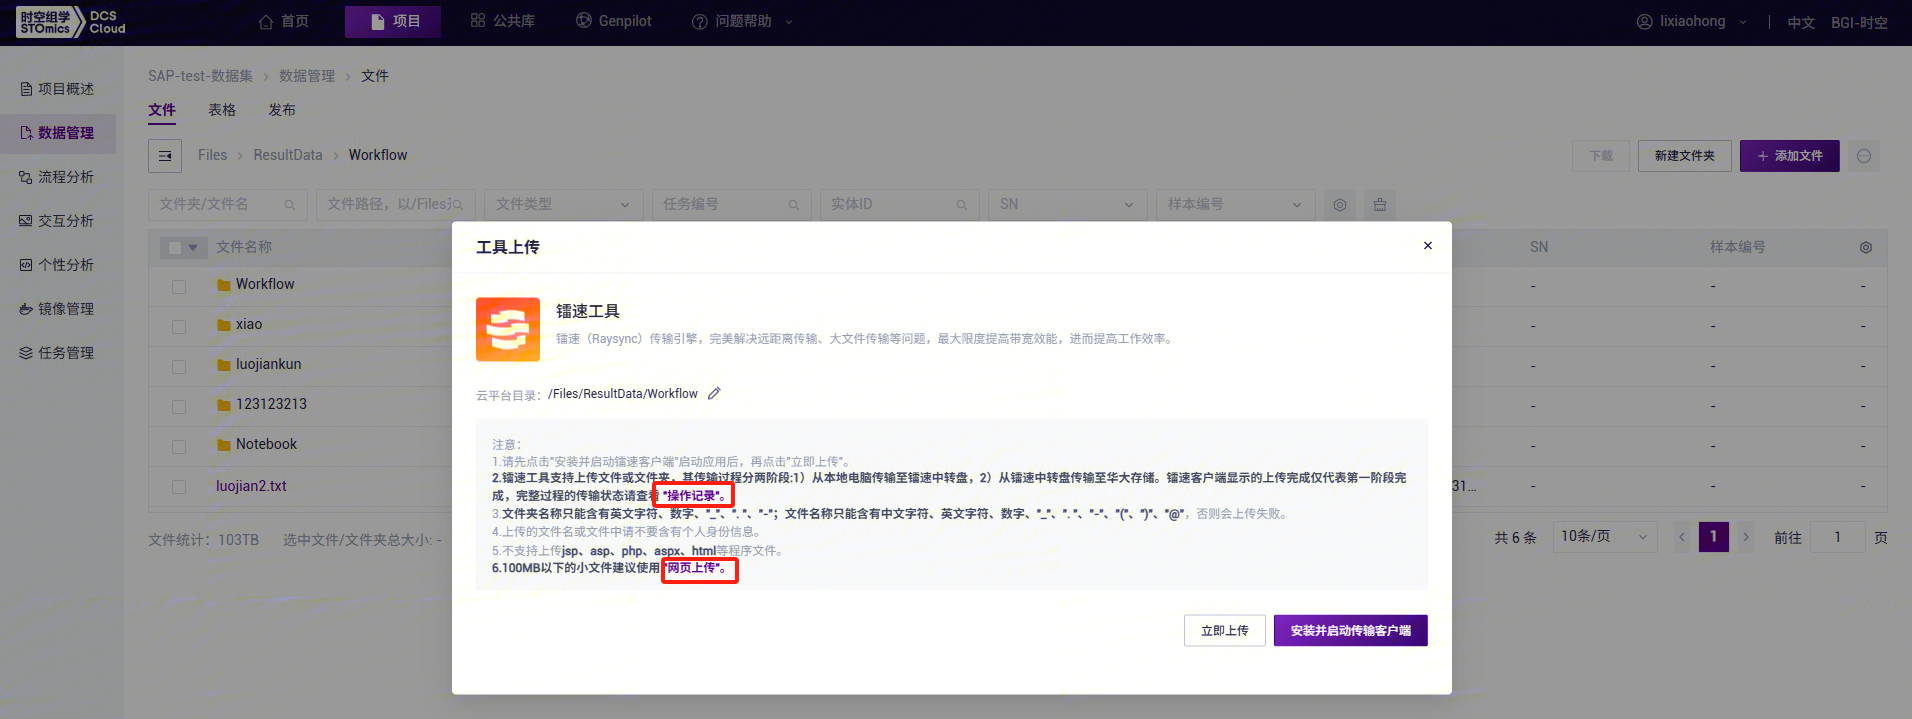Check the Workflow row checkbox

coord(179,287)
